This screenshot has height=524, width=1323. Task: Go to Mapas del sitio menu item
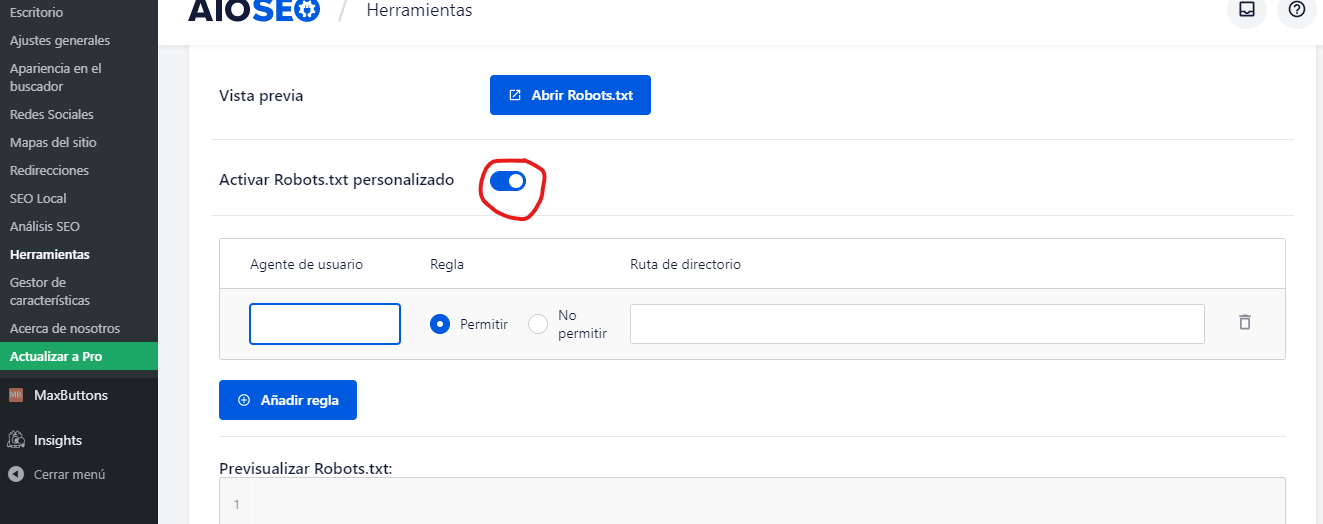[53, 143]
